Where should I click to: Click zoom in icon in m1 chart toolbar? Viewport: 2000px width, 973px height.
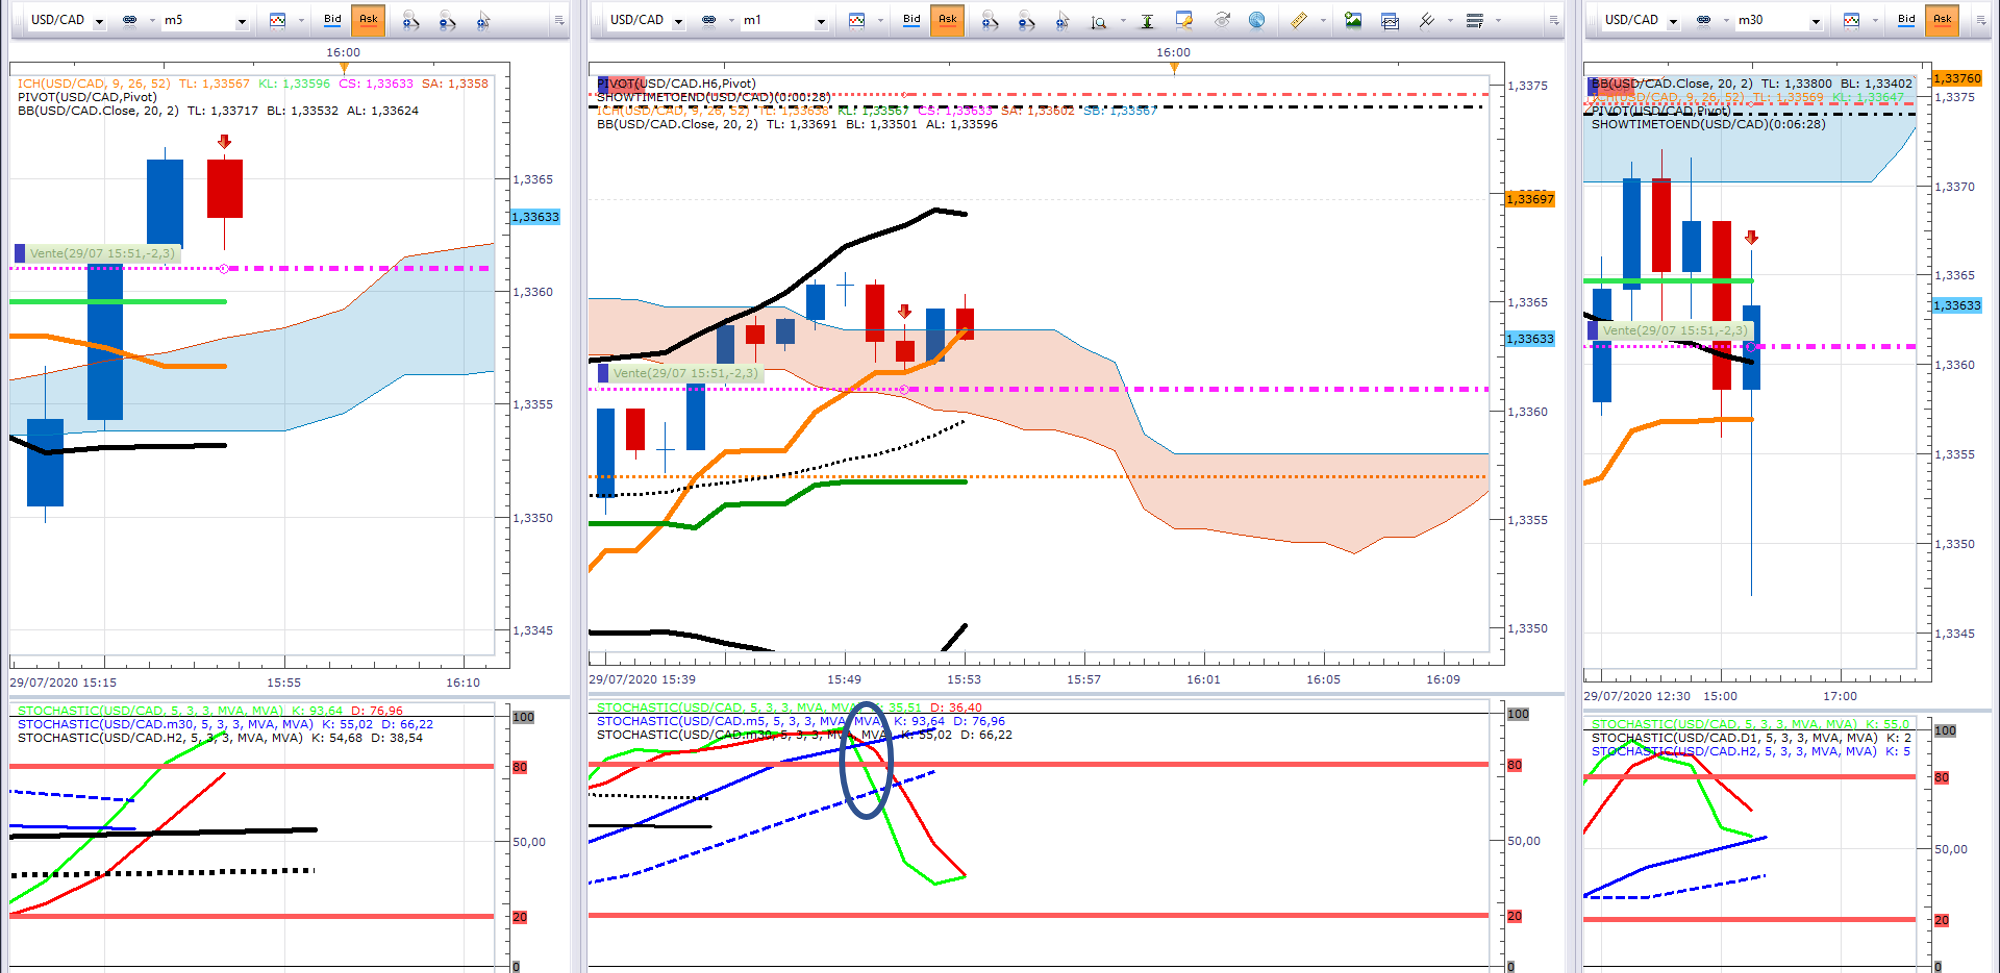pos(989,20)
